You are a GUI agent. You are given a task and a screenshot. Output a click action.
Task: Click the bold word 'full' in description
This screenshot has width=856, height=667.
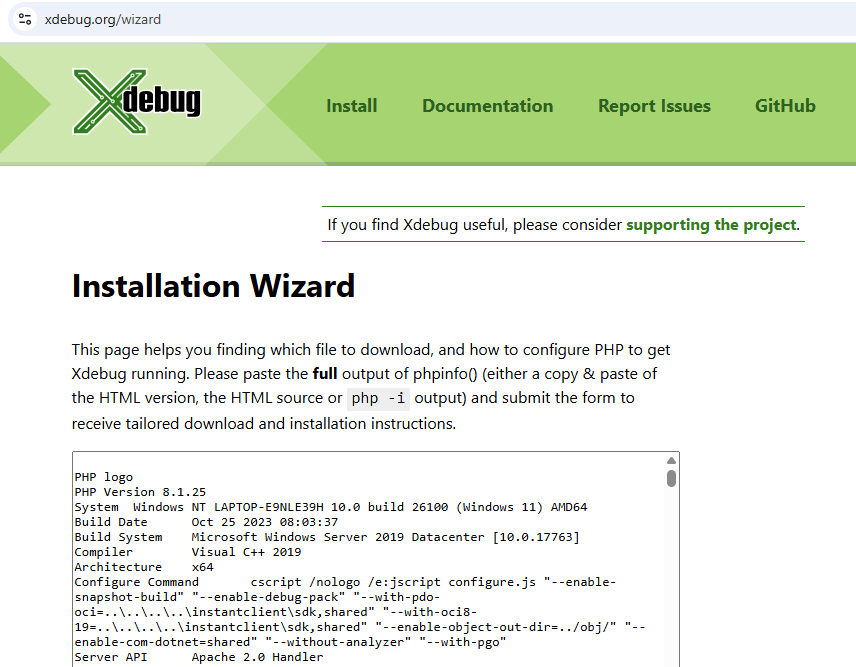(x=325, y=374)
